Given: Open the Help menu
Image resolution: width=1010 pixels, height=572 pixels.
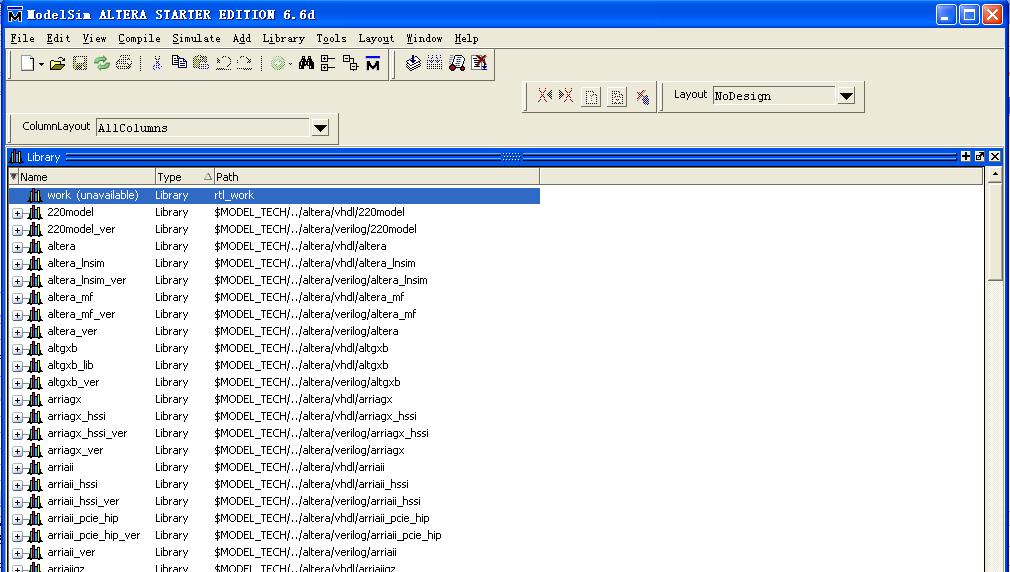Looking at the screenshot, I should (466, 39).
